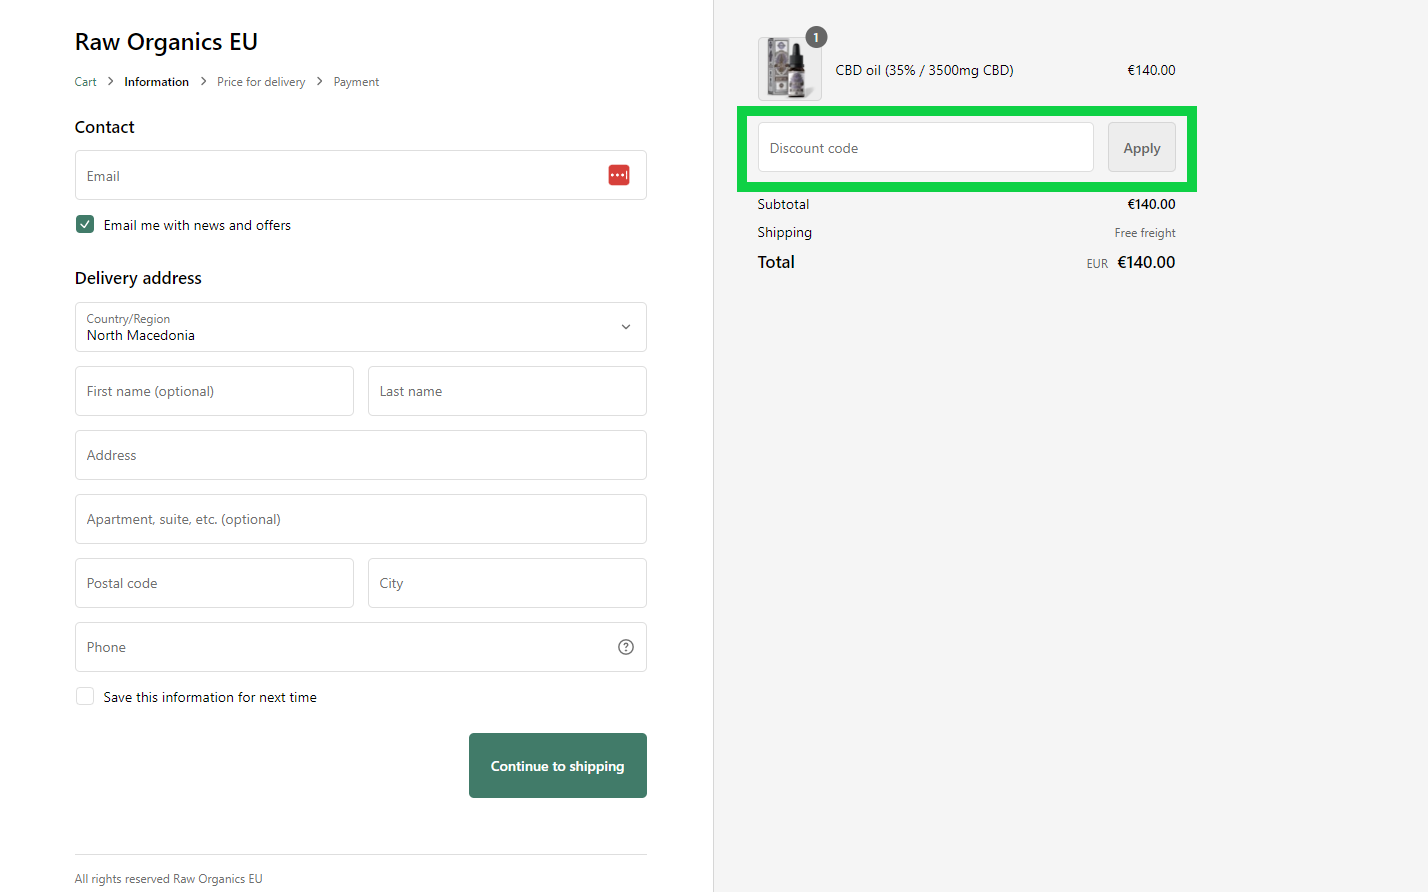Focus the Last name field
Image resolution: width=1428 pixels, height=892 pixels.
(x=507, y=391)
